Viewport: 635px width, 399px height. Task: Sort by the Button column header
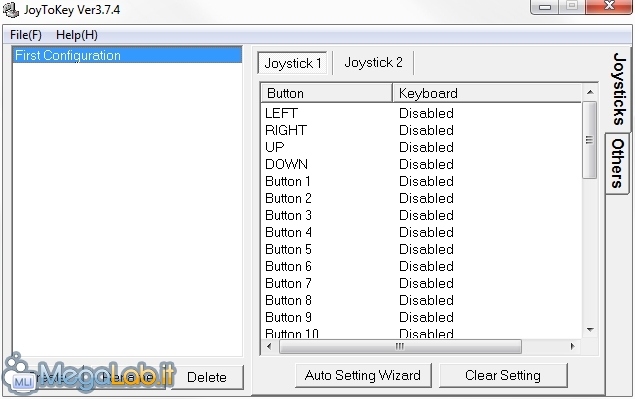[x=326, y=93]
